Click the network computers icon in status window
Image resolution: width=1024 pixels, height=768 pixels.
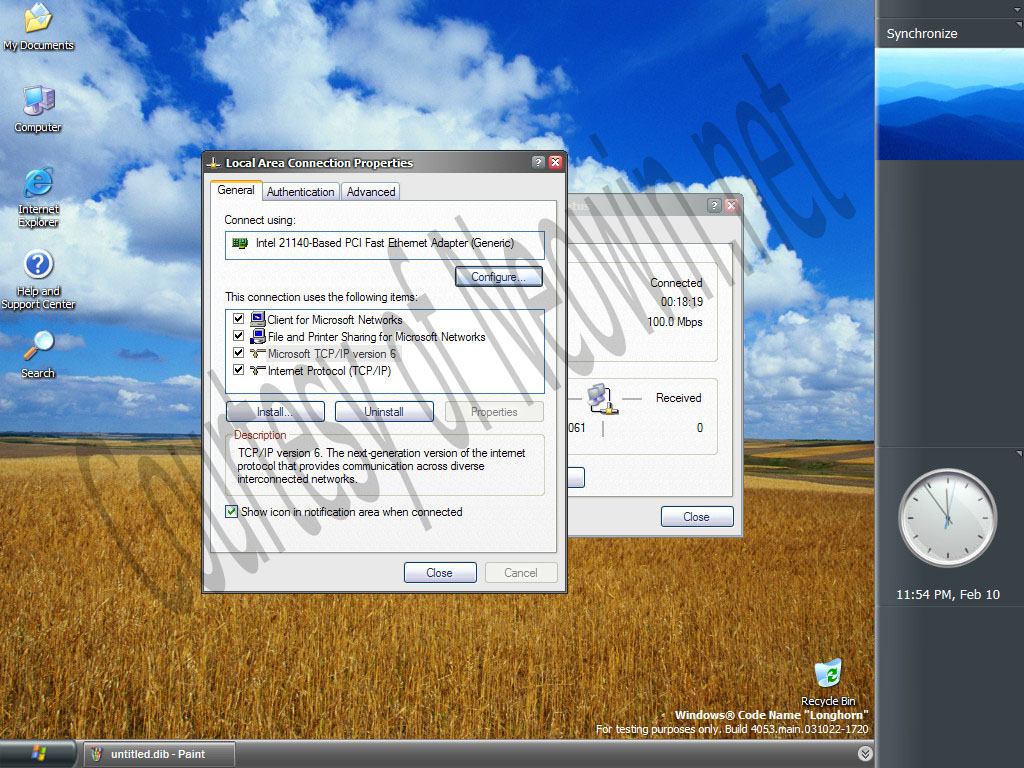[x=602, y=399]
